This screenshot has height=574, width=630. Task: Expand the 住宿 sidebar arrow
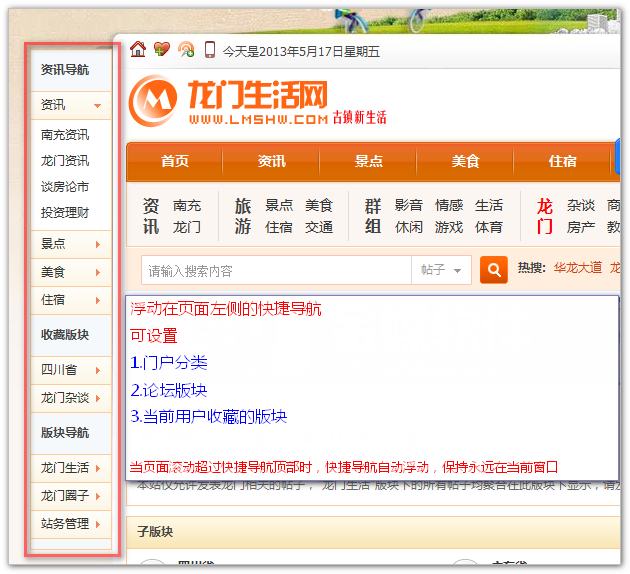click(98, 300)
